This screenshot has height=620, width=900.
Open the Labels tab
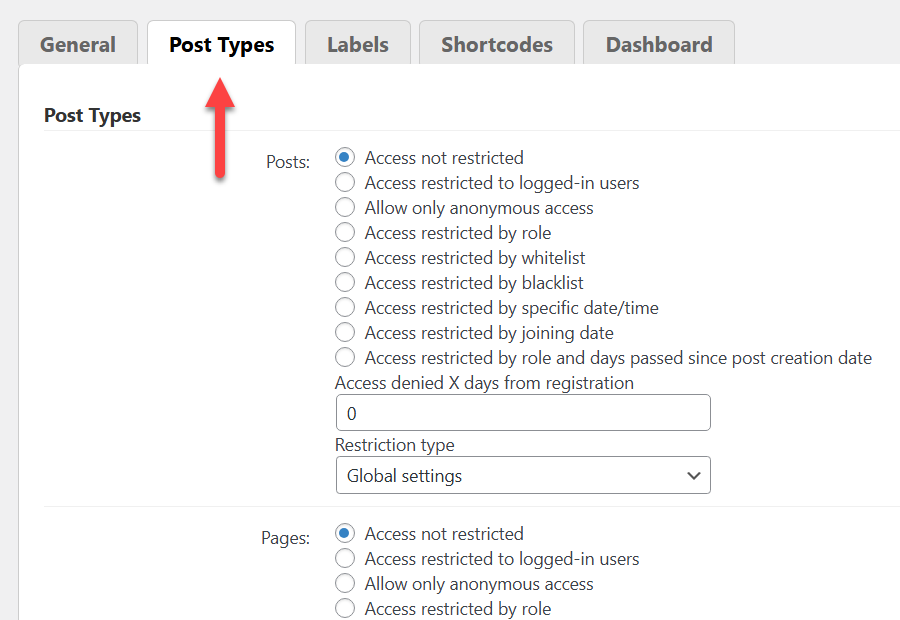(x=358, y=44)
